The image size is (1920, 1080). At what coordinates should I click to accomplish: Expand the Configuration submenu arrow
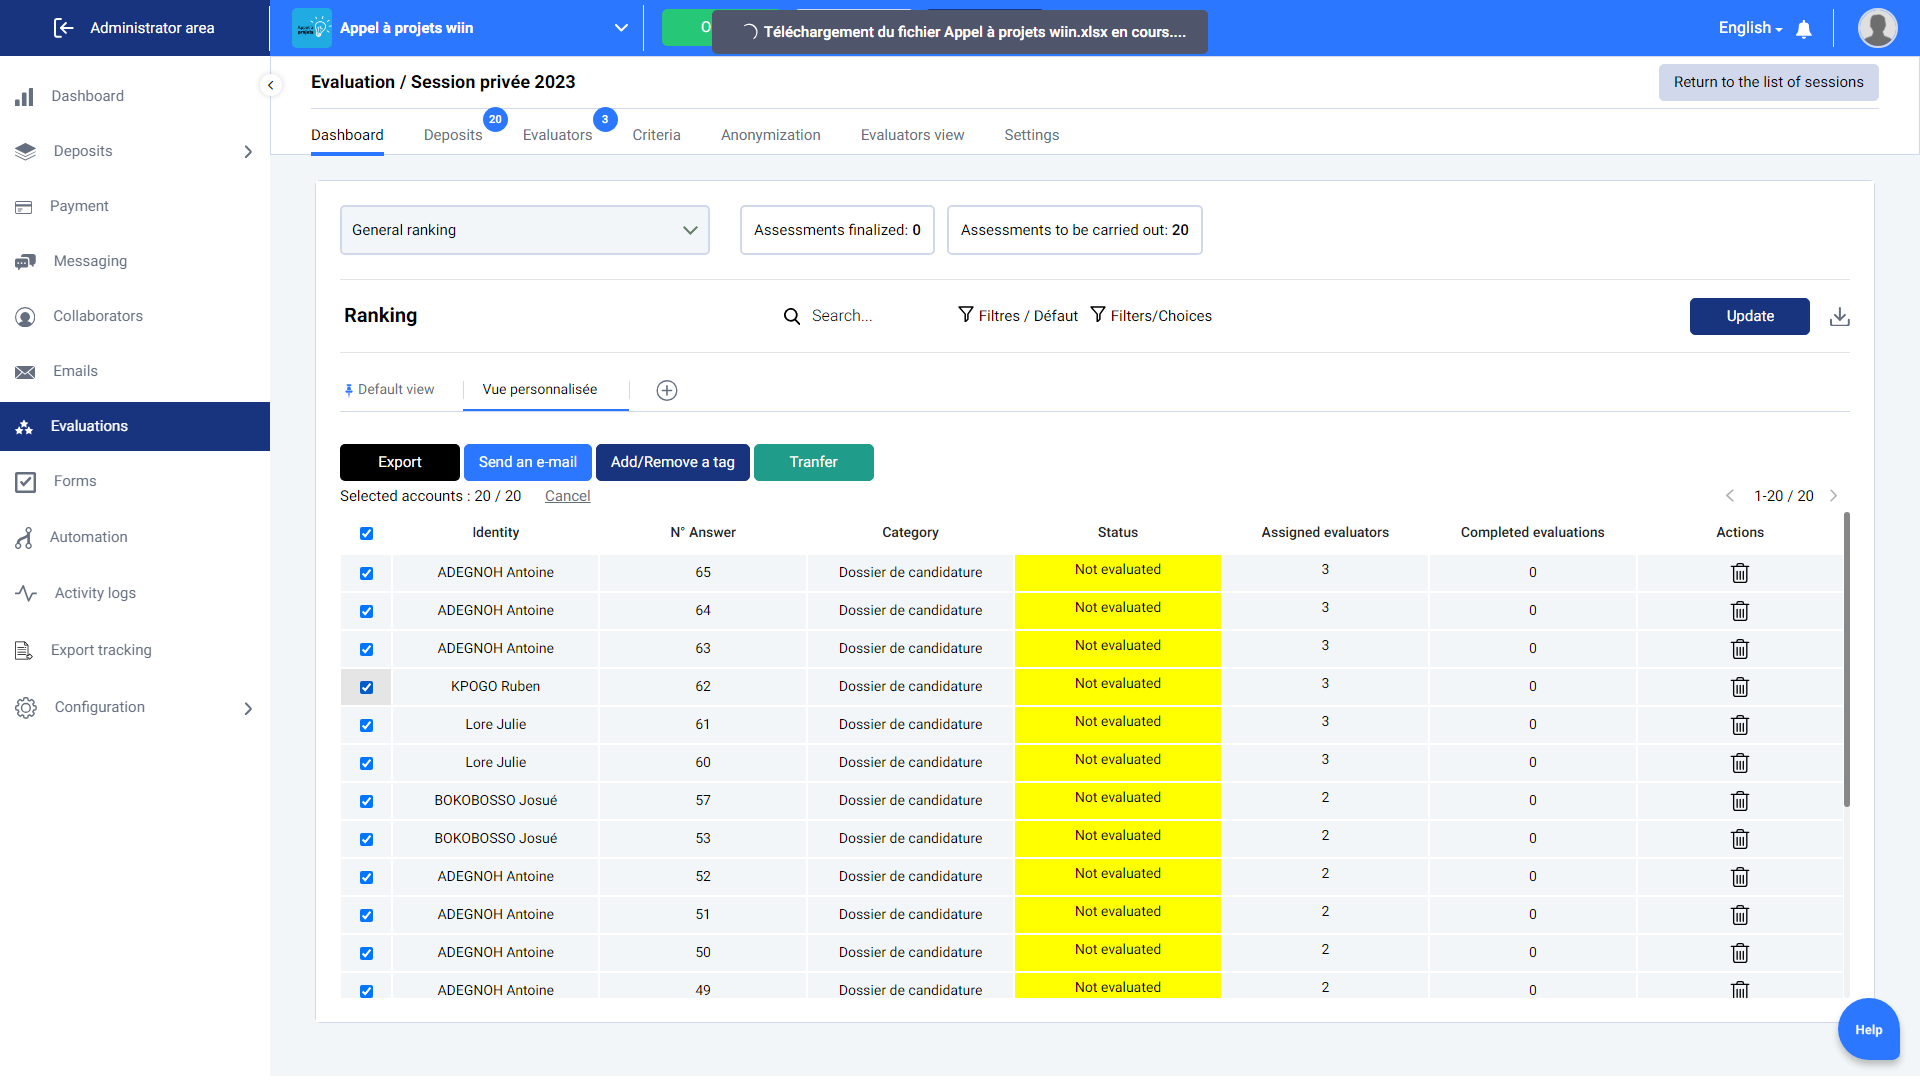coord(248,709)
